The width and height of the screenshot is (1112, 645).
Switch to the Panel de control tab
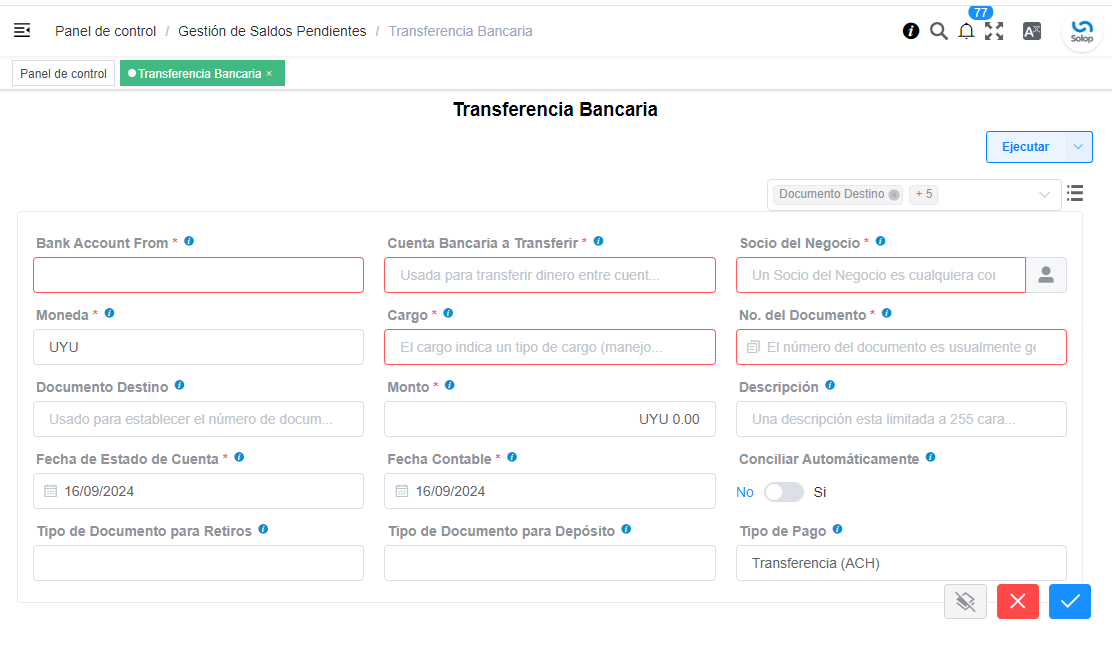[64, 74]
